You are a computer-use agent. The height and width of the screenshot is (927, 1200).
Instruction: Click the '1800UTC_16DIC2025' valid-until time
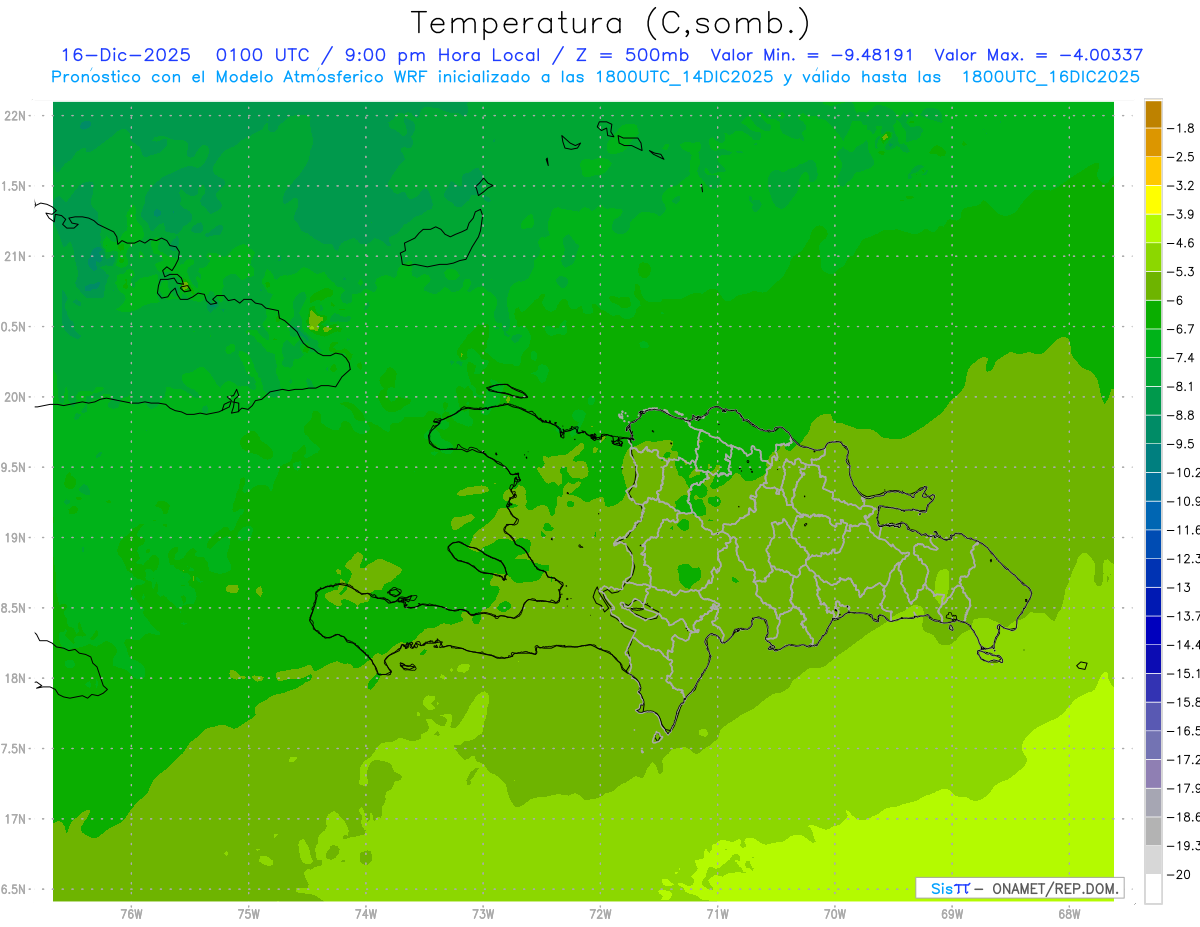(1050, 76)
